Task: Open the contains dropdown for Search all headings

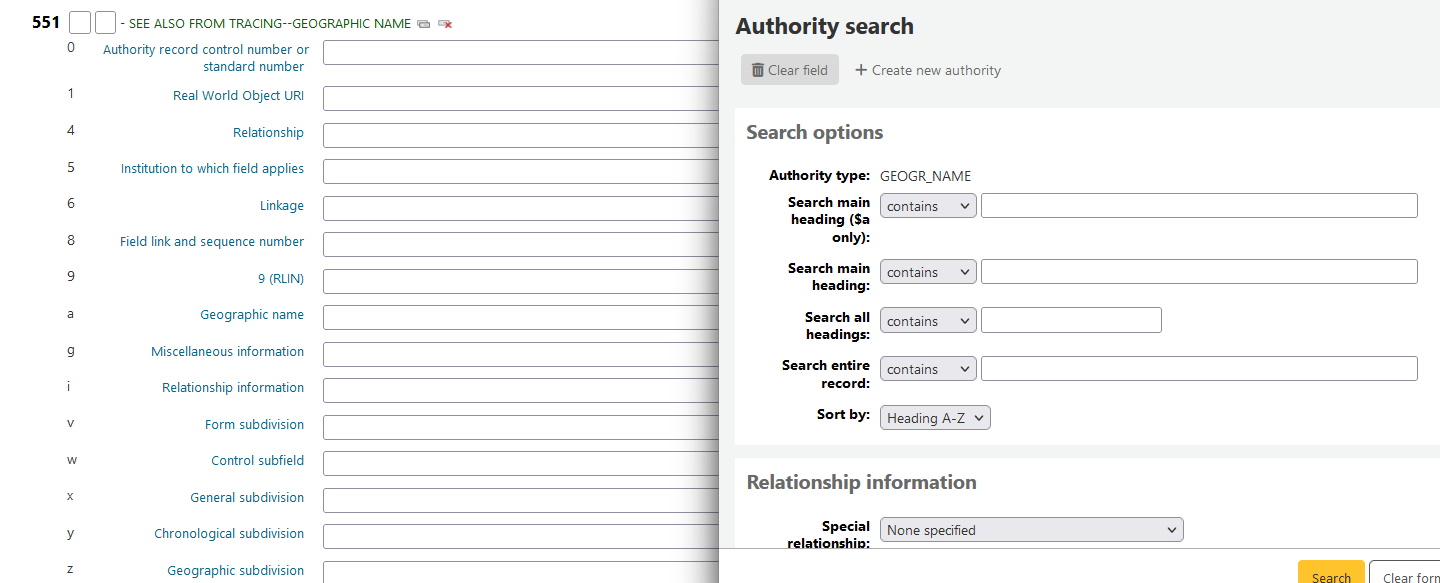Action: (927, 320)
